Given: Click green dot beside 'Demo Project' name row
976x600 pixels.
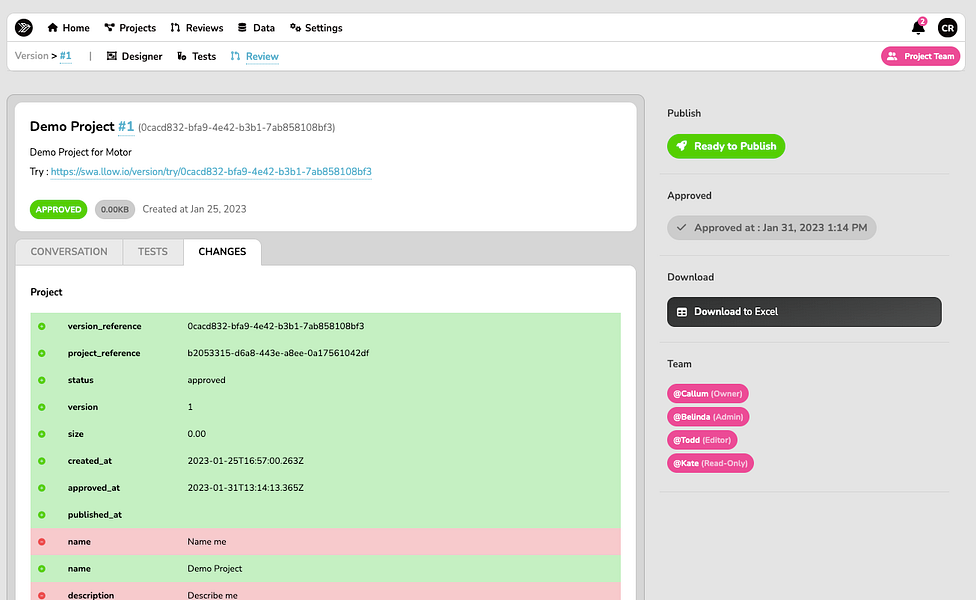Looking at the screenshot, I should (42, 569).
